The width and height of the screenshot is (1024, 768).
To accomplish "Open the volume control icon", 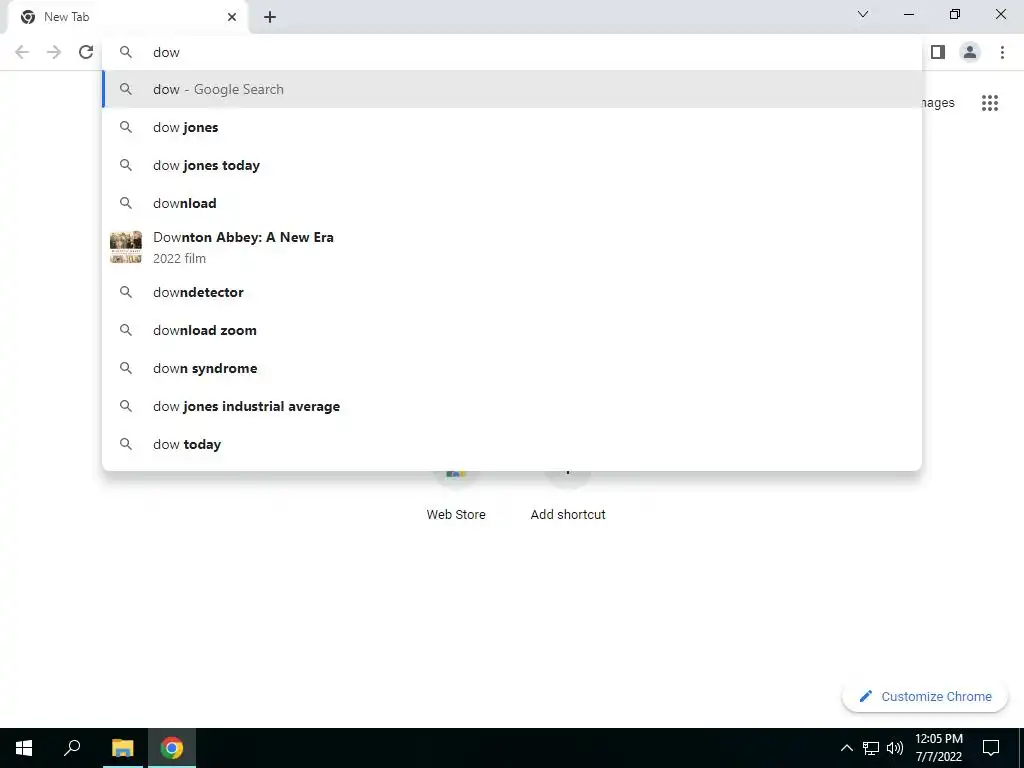I will click(895, 748).
